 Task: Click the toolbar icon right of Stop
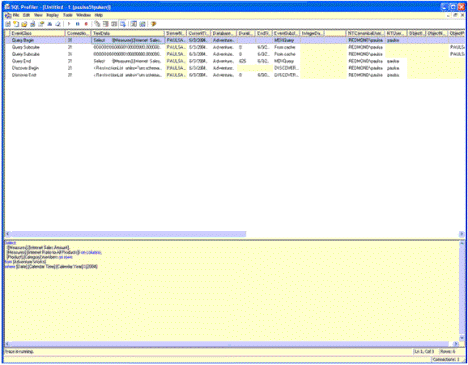pyautogui.click(x=97, y=24)
